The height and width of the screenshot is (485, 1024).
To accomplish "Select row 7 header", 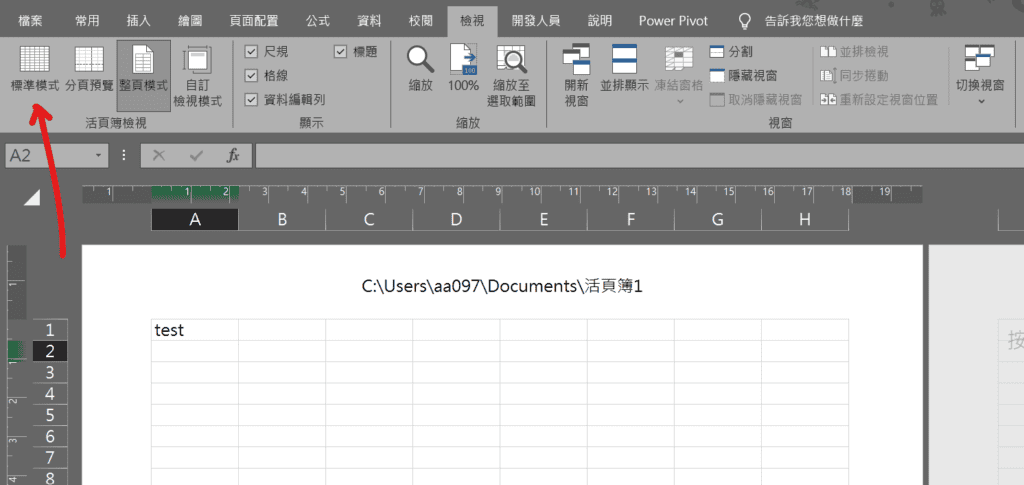I will click(50, 458).
